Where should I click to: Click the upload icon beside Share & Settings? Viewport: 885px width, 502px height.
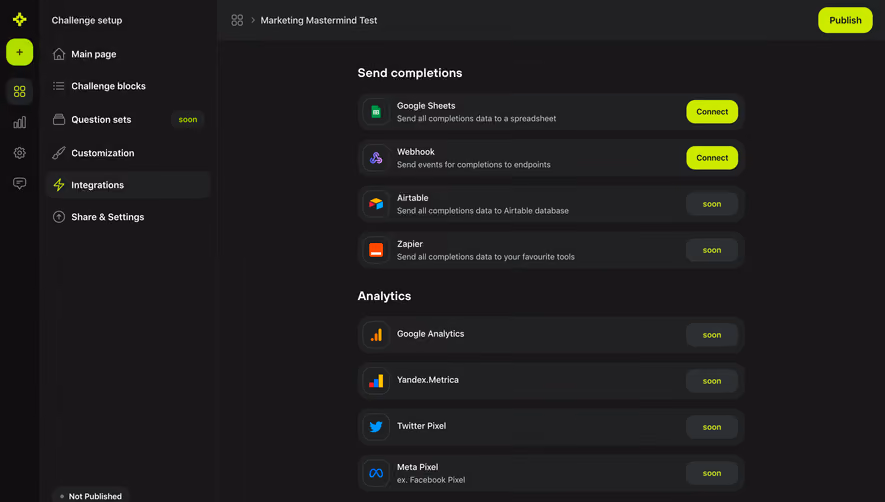click(x=59, y=217)
